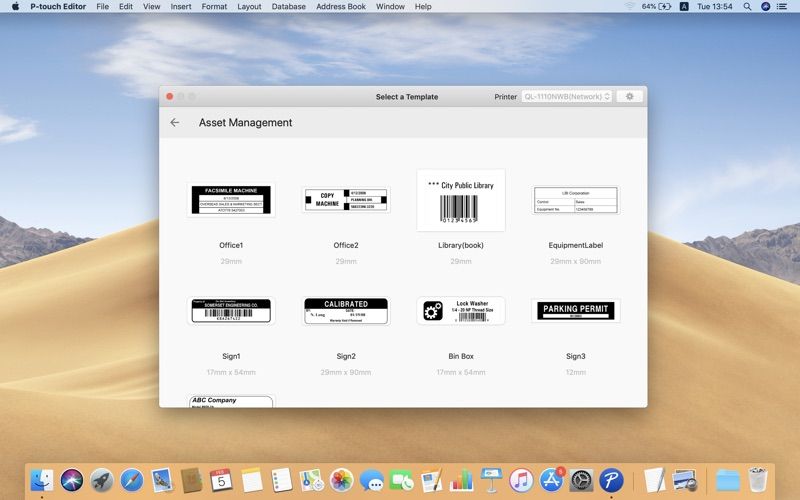
Task: Choose the Sign2 CALIBRATED template
Action: (346, 311)
